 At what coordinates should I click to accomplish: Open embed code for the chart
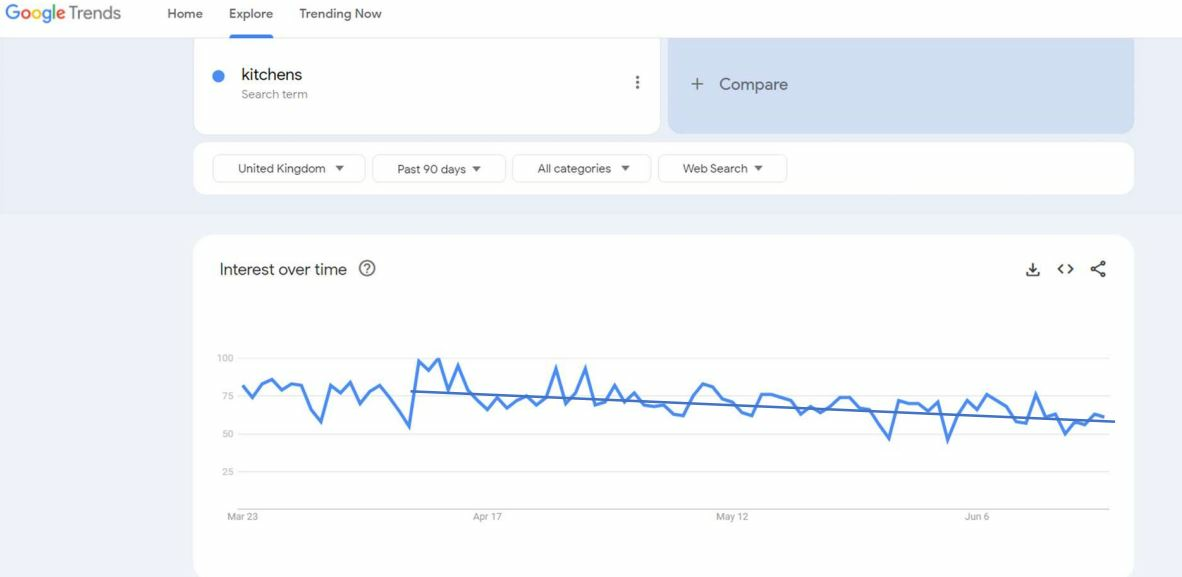[1065, 269]
